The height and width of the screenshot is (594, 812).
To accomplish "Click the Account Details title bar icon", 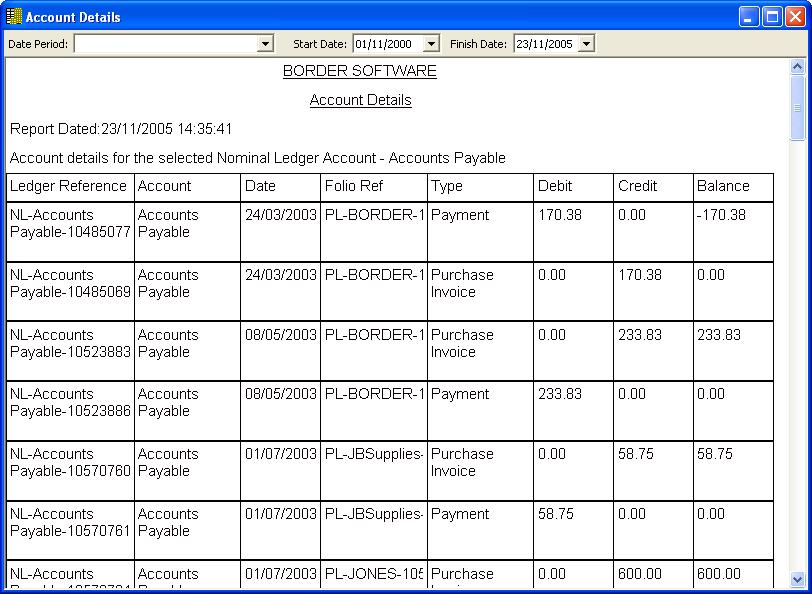I will click(14, 17).
